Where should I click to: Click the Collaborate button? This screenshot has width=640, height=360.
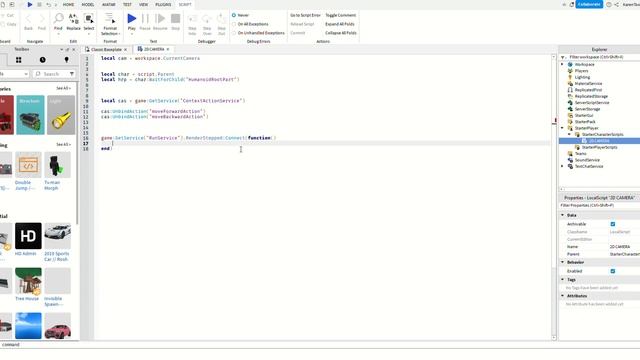click(x=589, y=4)
